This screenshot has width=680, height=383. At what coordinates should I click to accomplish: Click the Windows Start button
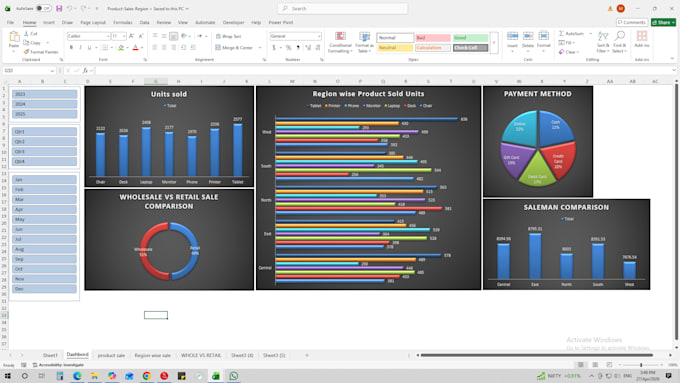click(x=8, y=376)
